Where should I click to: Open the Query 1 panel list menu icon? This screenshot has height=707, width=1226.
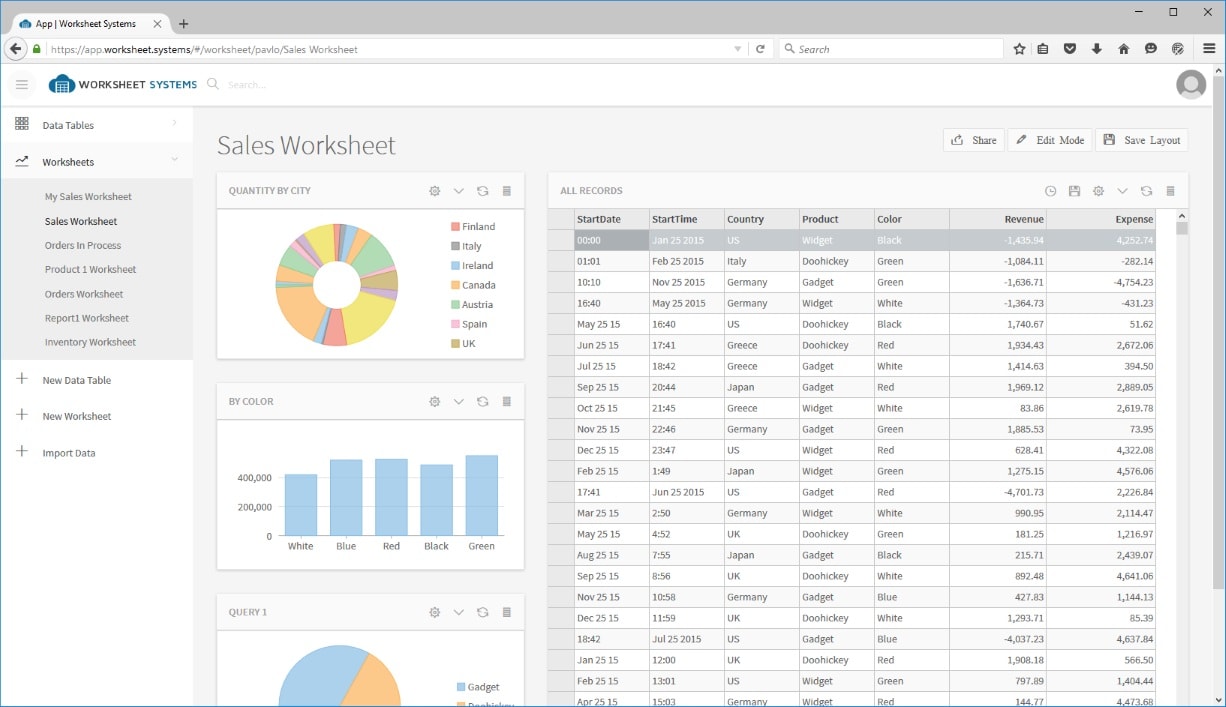(506, 613)
